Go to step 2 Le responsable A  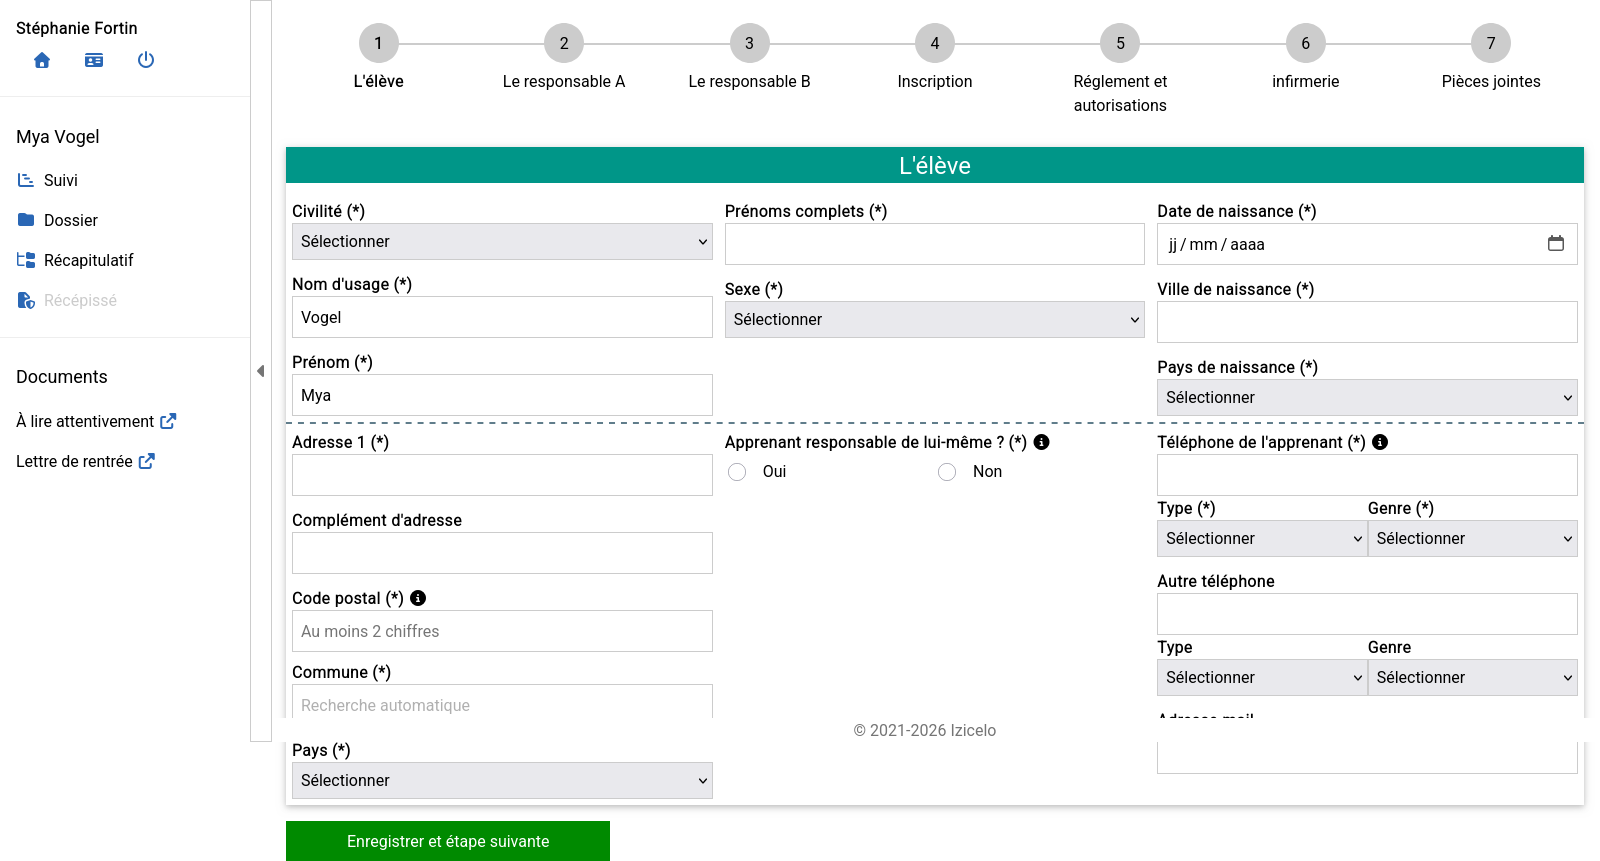coord(564,43)
